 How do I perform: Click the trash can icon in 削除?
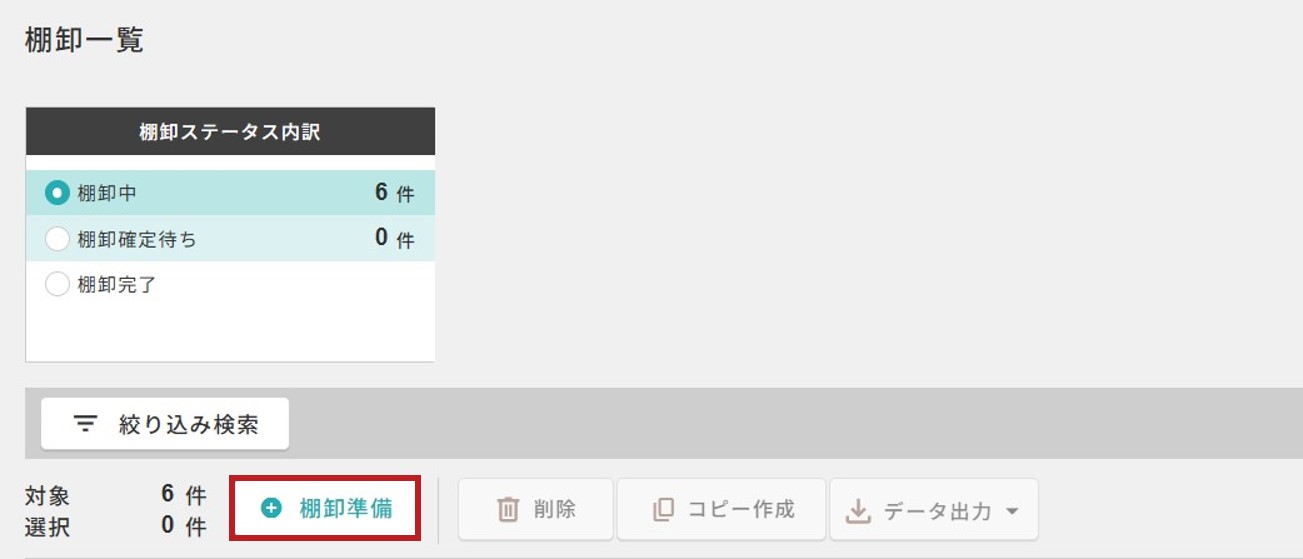[x=508, y=510]
